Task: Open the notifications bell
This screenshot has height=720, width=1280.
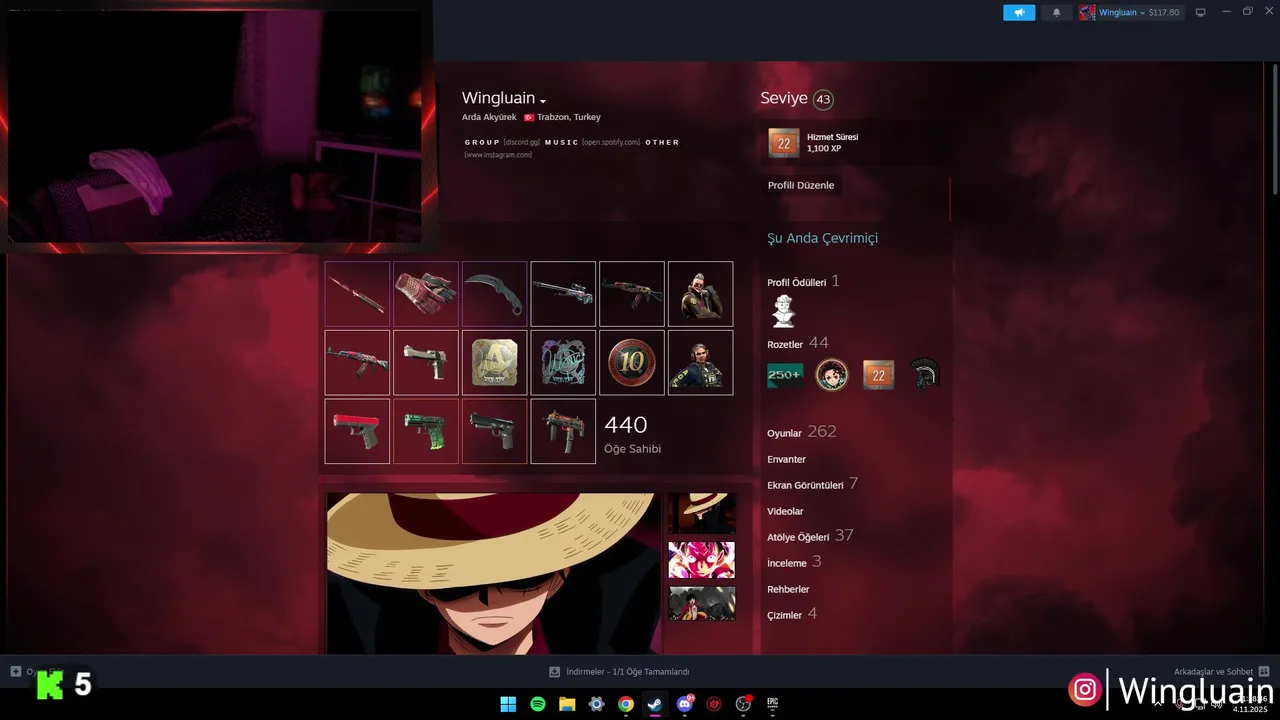Action: coord(1056,12)
